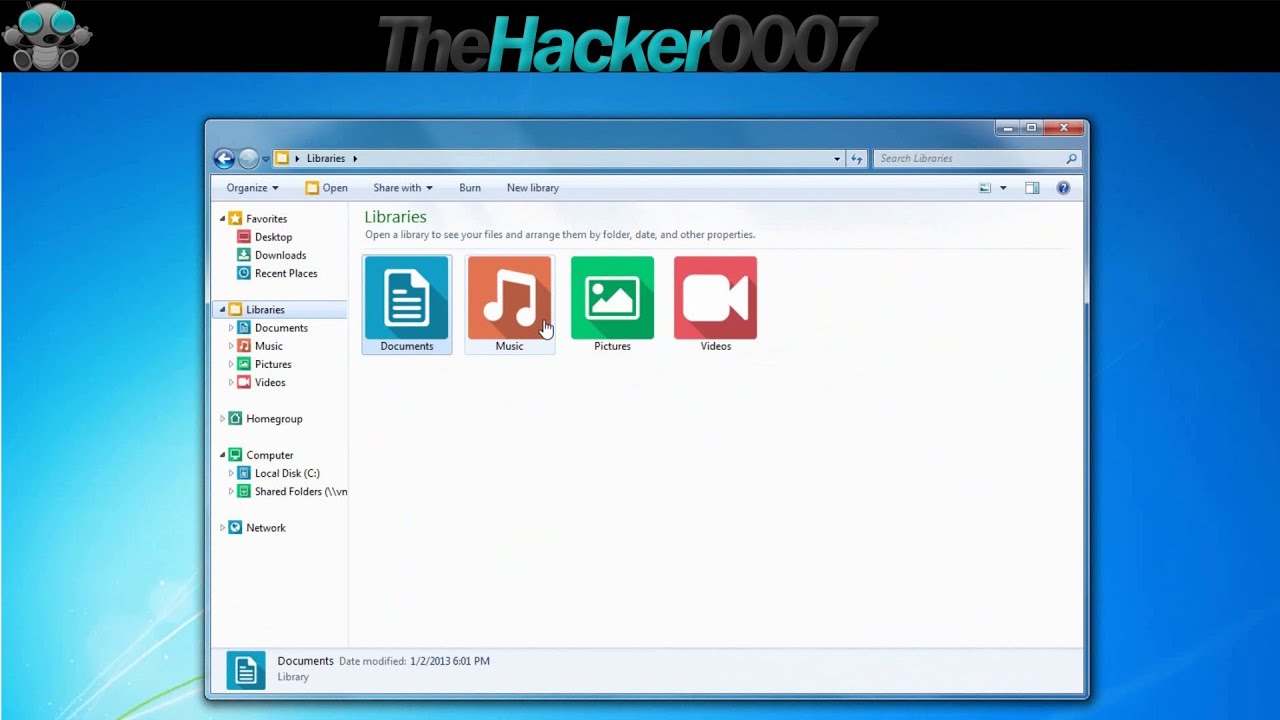The image size is (1280, 720).
Task: Click inside the Search Libraries box
Action: click(x=960, y=158)
